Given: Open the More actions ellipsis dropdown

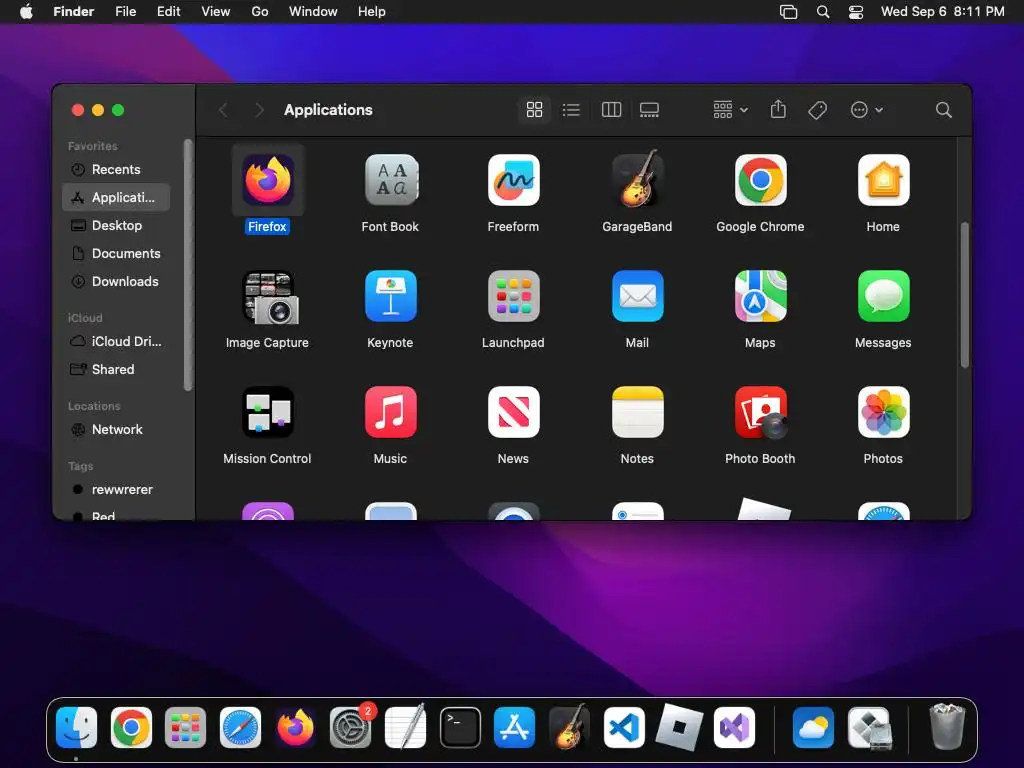Looking at the screenshot, I should pyautogui.click(x=867, y=110).
